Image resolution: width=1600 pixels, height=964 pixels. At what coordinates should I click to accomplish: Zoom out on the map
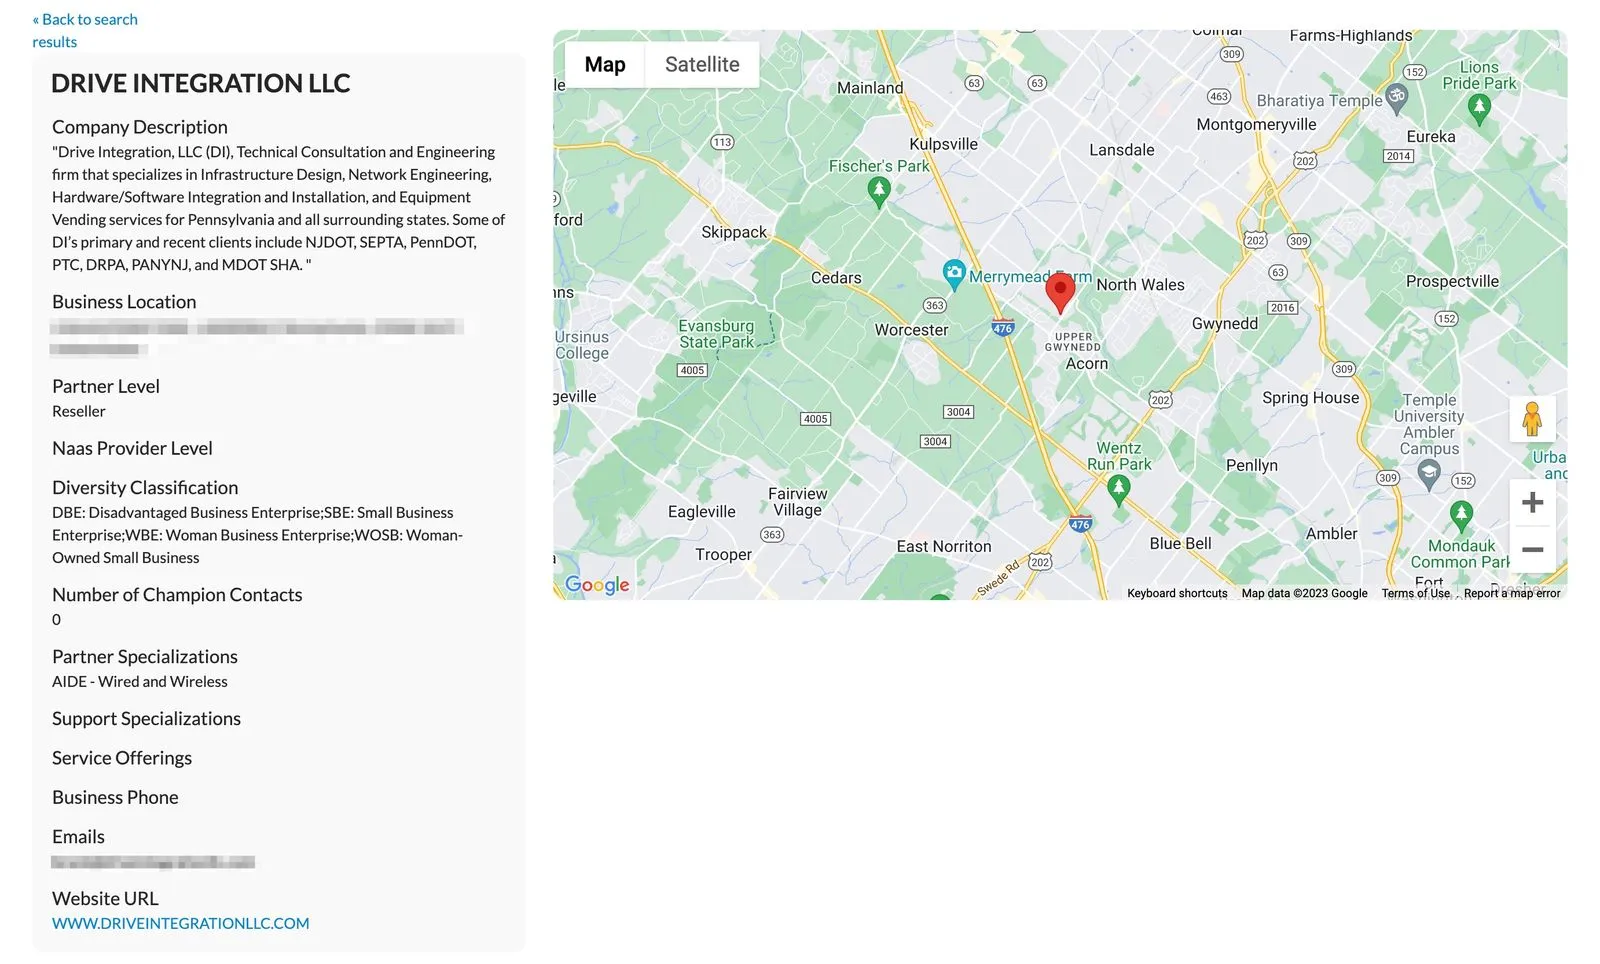click(1532, 549)
